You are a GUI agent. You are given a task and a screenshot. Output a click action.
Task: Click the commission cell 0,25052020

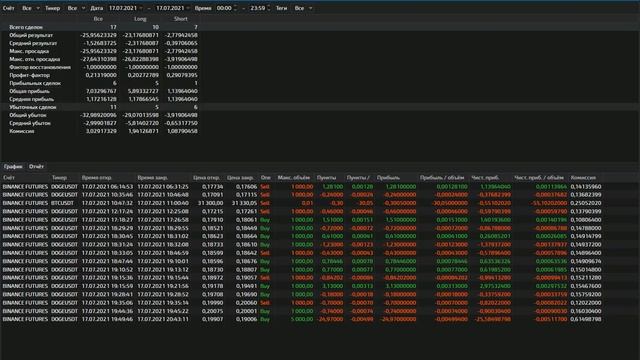pos(586,203)
